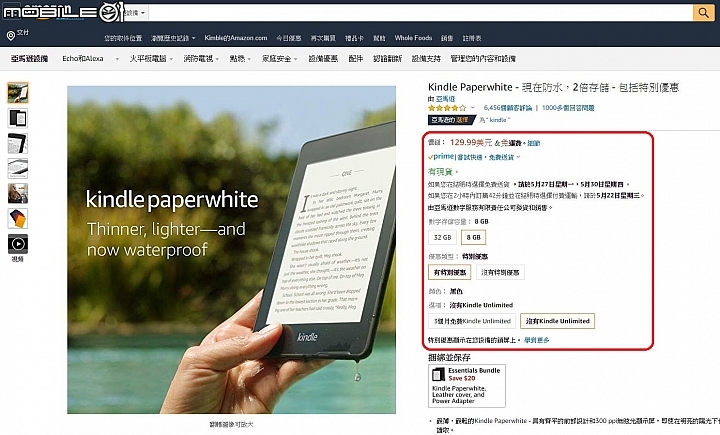
Task: Expand the Echo和Alexa dropdown arrow
Action: (x=117, y=59)
